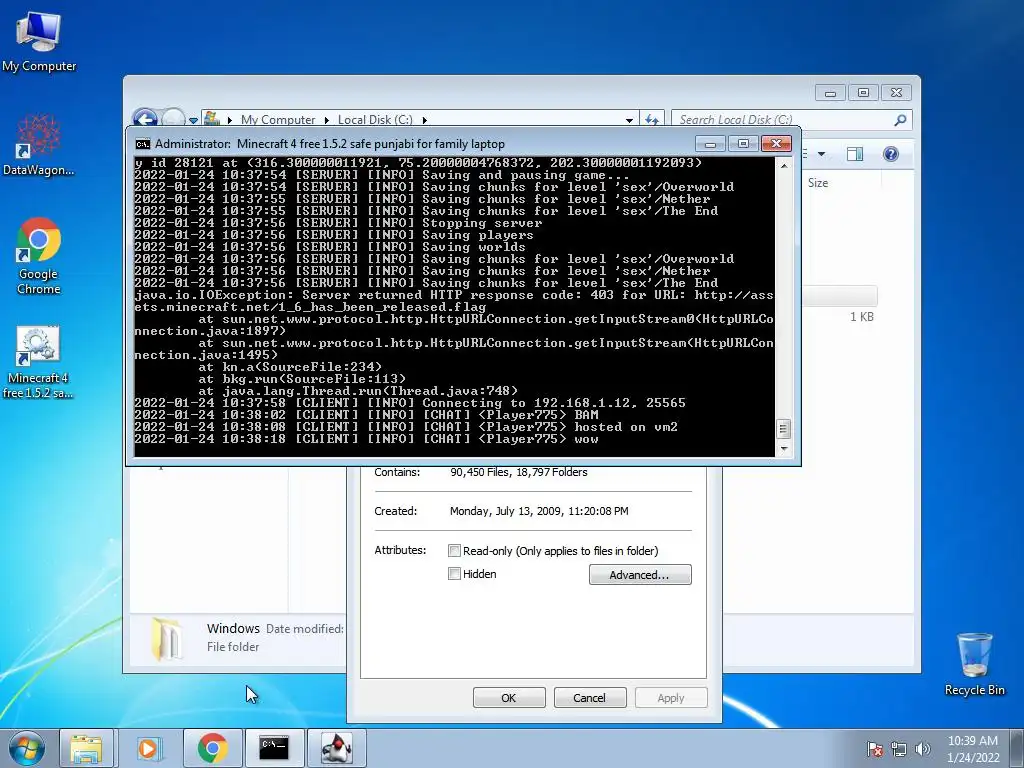Select Local Disk (C:) breadcrumb segment
The image size is (1024, 768).
click(375, 120)
